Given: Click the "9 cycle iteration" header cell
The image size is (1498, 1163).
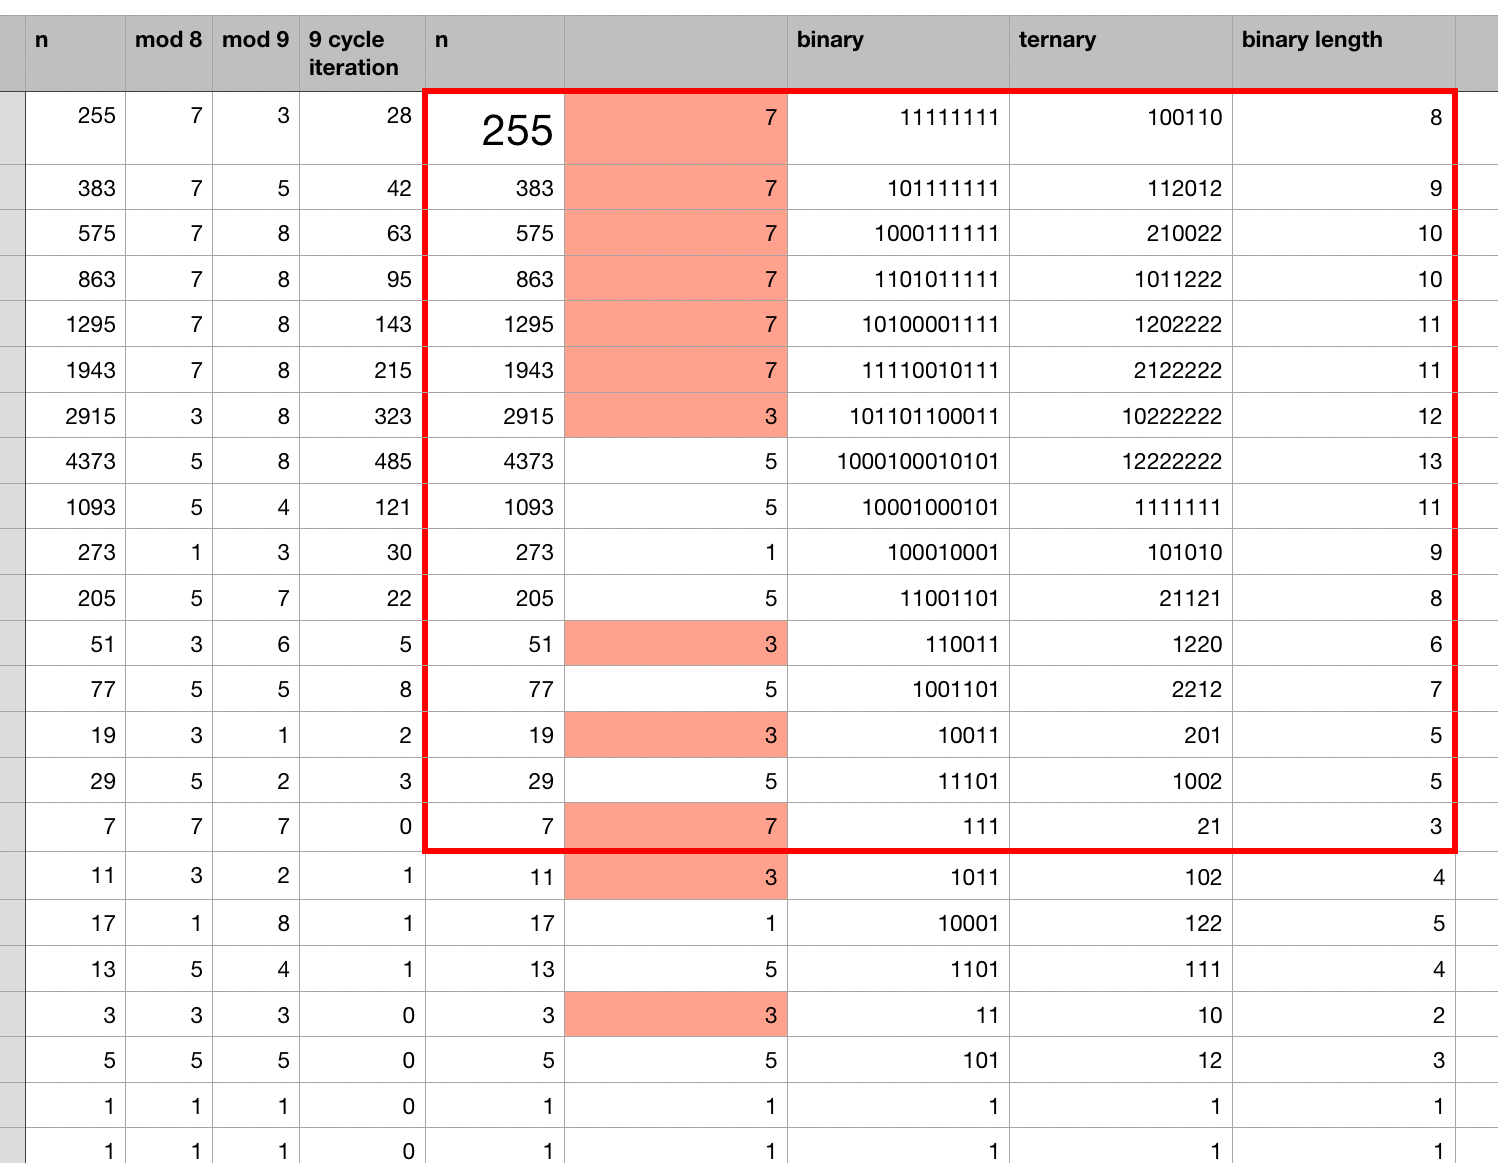Looking at the screenshot, I should coord(361,53).
